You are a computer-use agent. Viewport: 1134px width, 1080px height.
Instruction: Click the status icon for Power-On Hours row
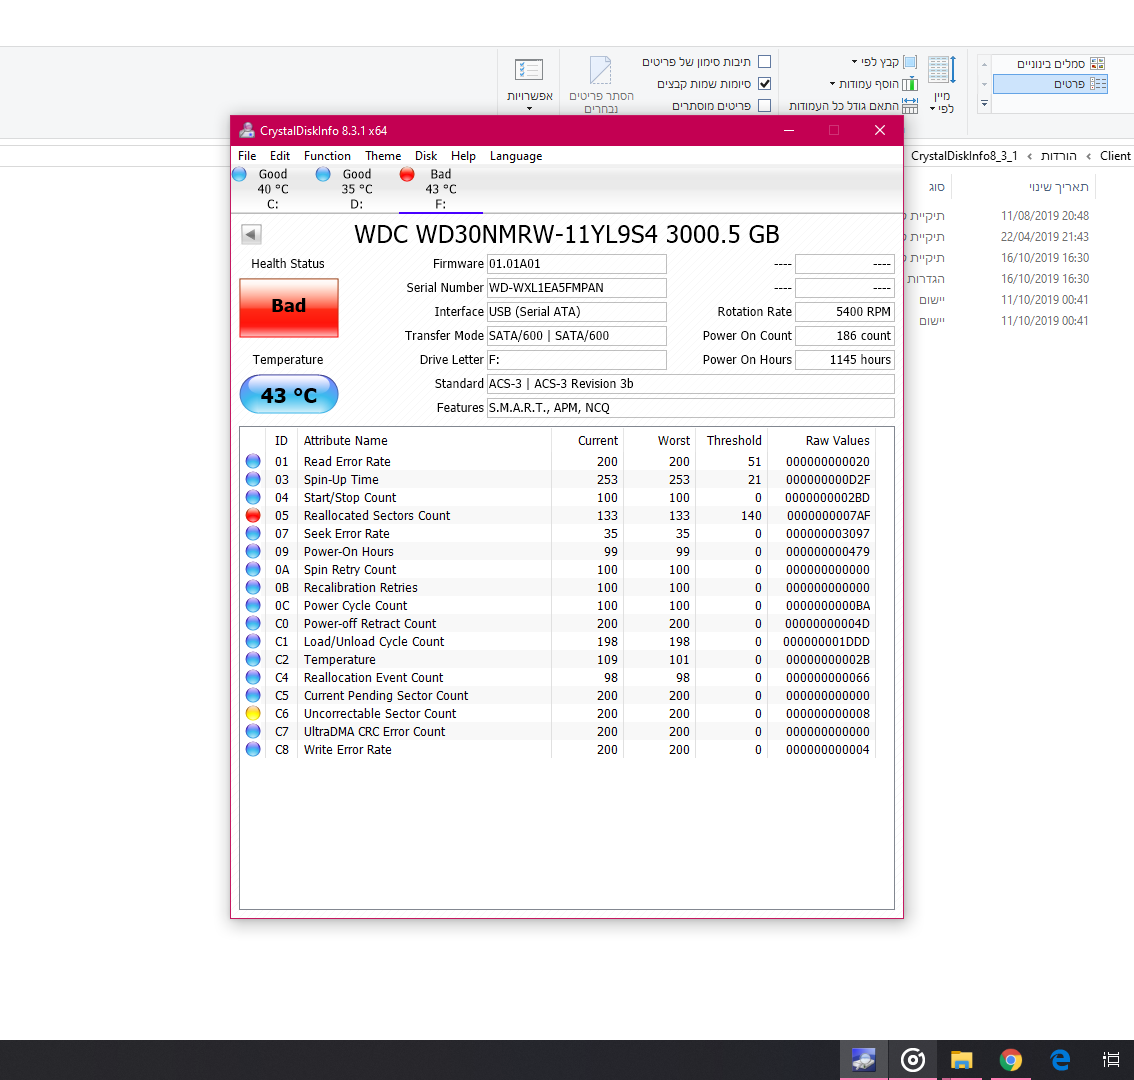click(253, 551)
